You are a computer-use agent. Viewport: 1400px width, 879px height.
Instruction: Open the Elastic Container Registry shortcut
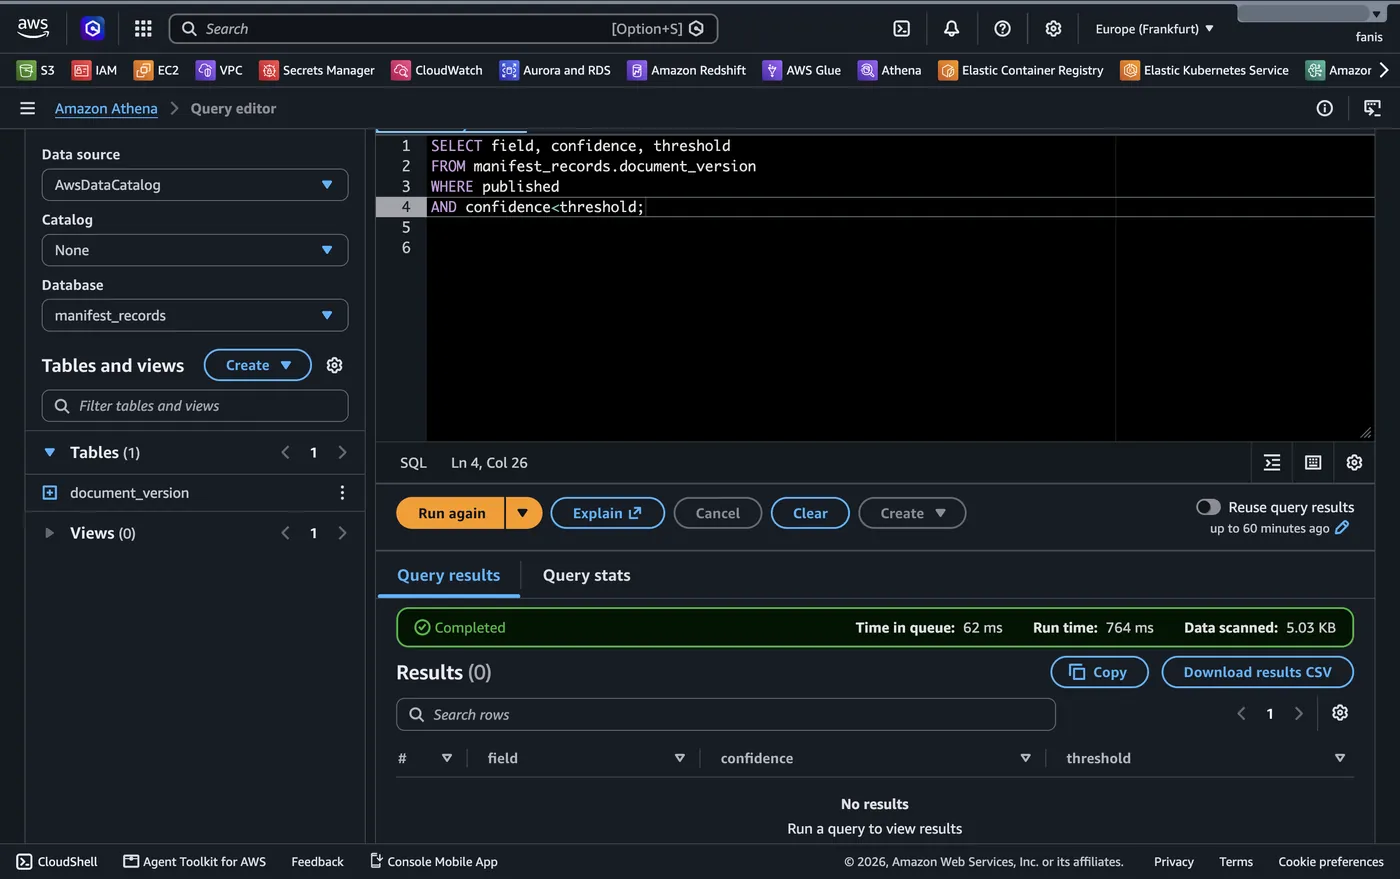click(x=1021, y=70)
